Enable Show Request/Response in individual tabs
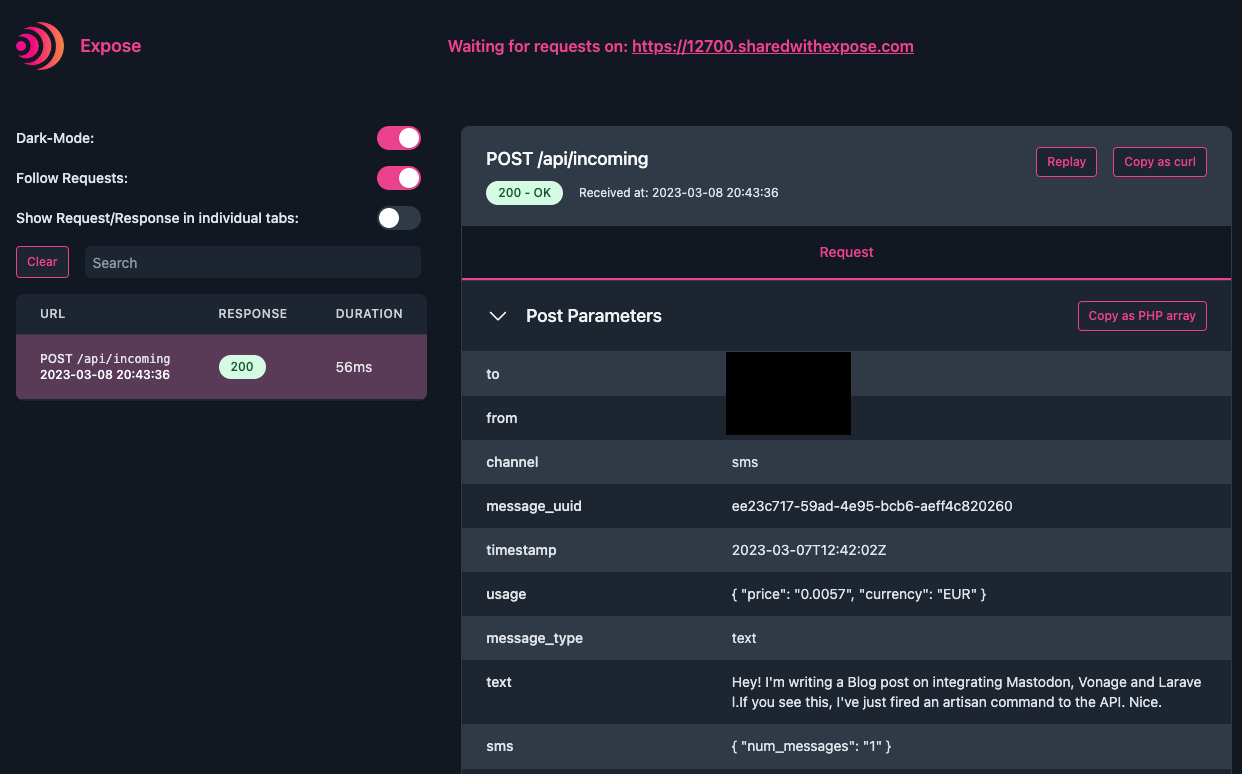 399,218
